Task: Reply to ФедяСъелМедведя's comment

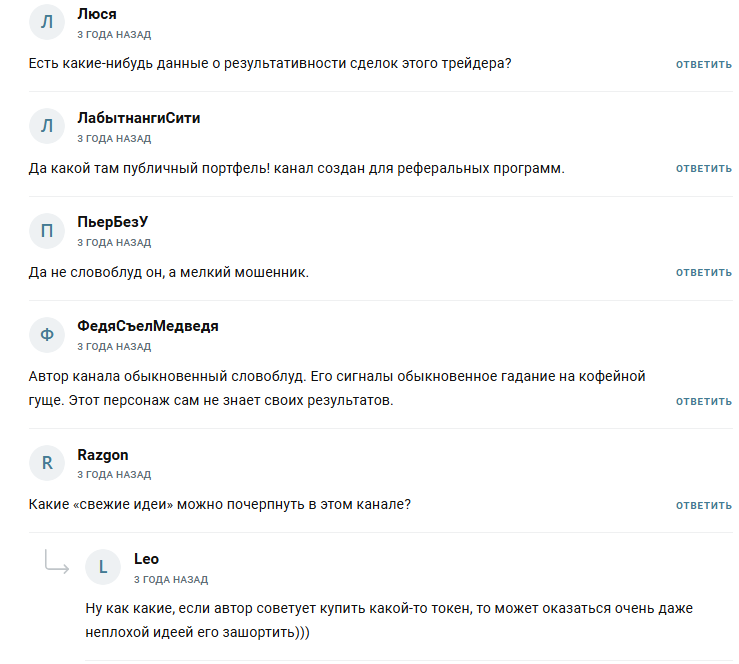Action: tap(703, 401)
